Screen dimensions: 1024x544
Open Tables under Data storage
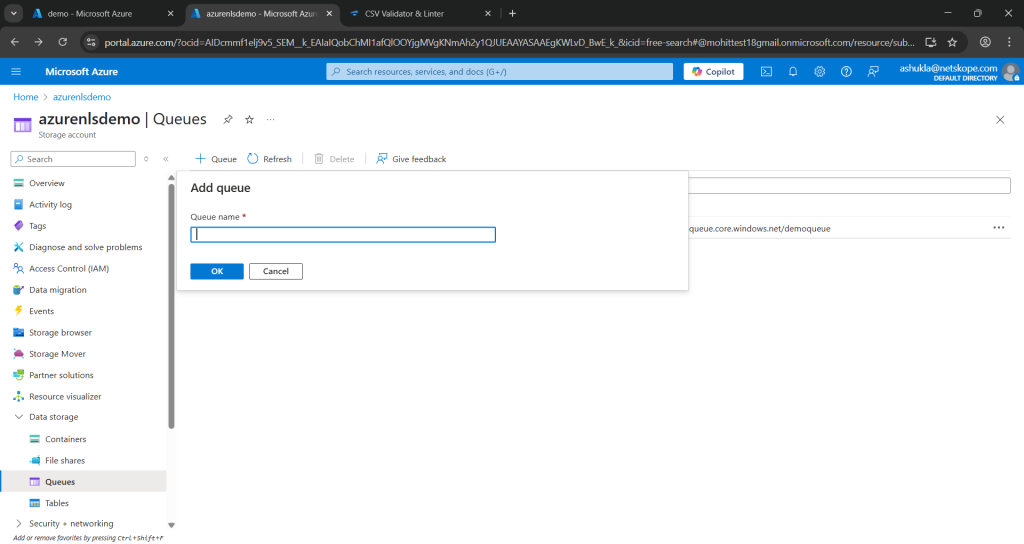(56, 504)
